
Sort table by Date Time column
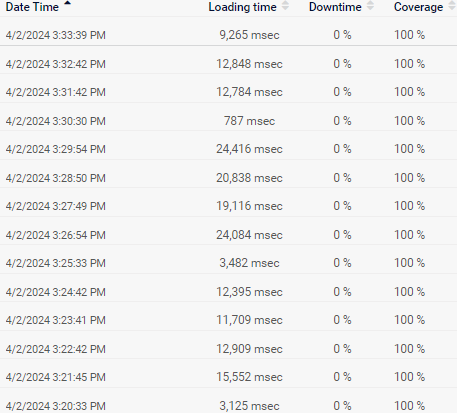32,7
